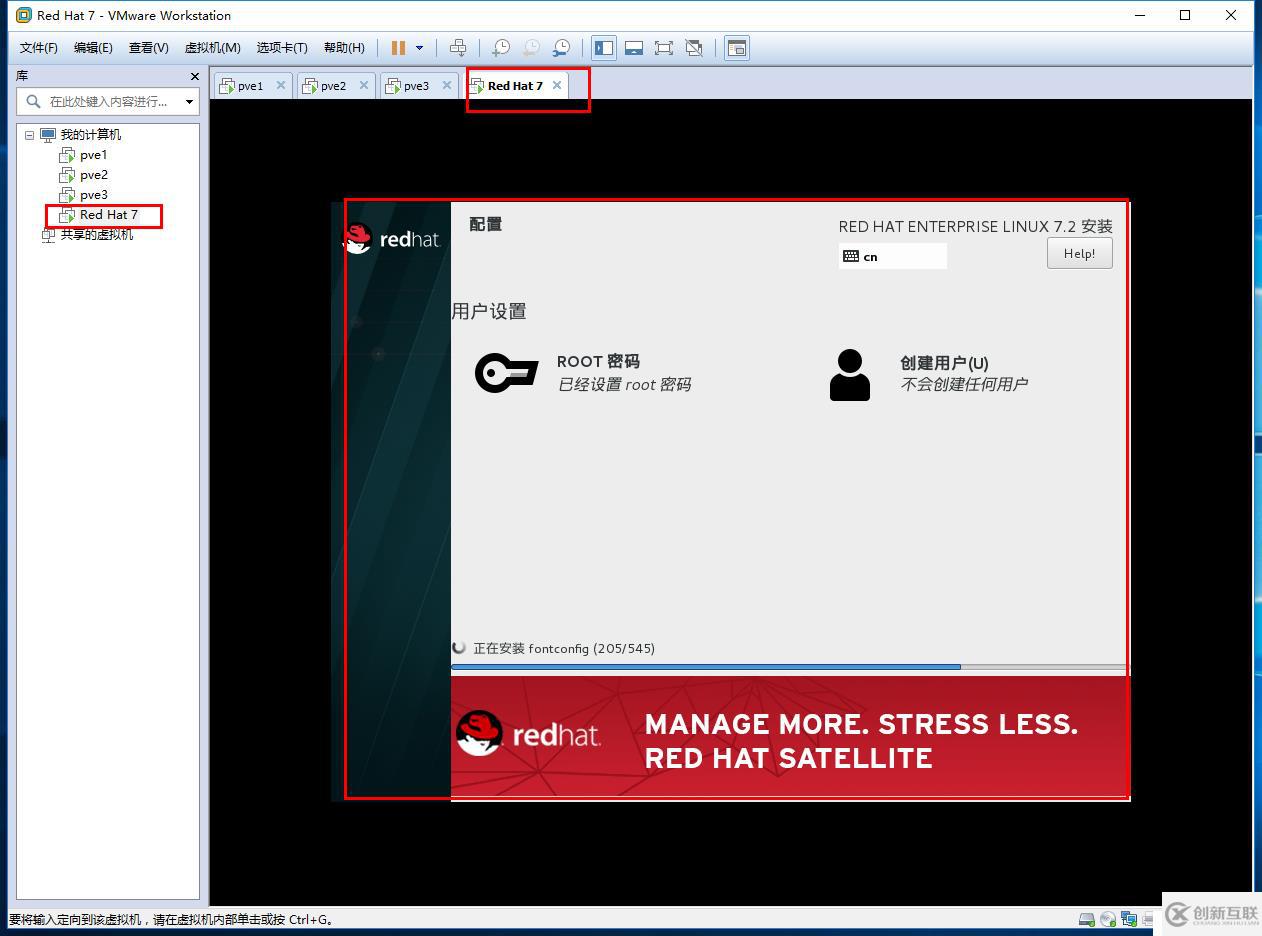The height and width of the screenshot is (936, 1262).
Task: Close the pve1 tab
Action: (x=281, y=85)
